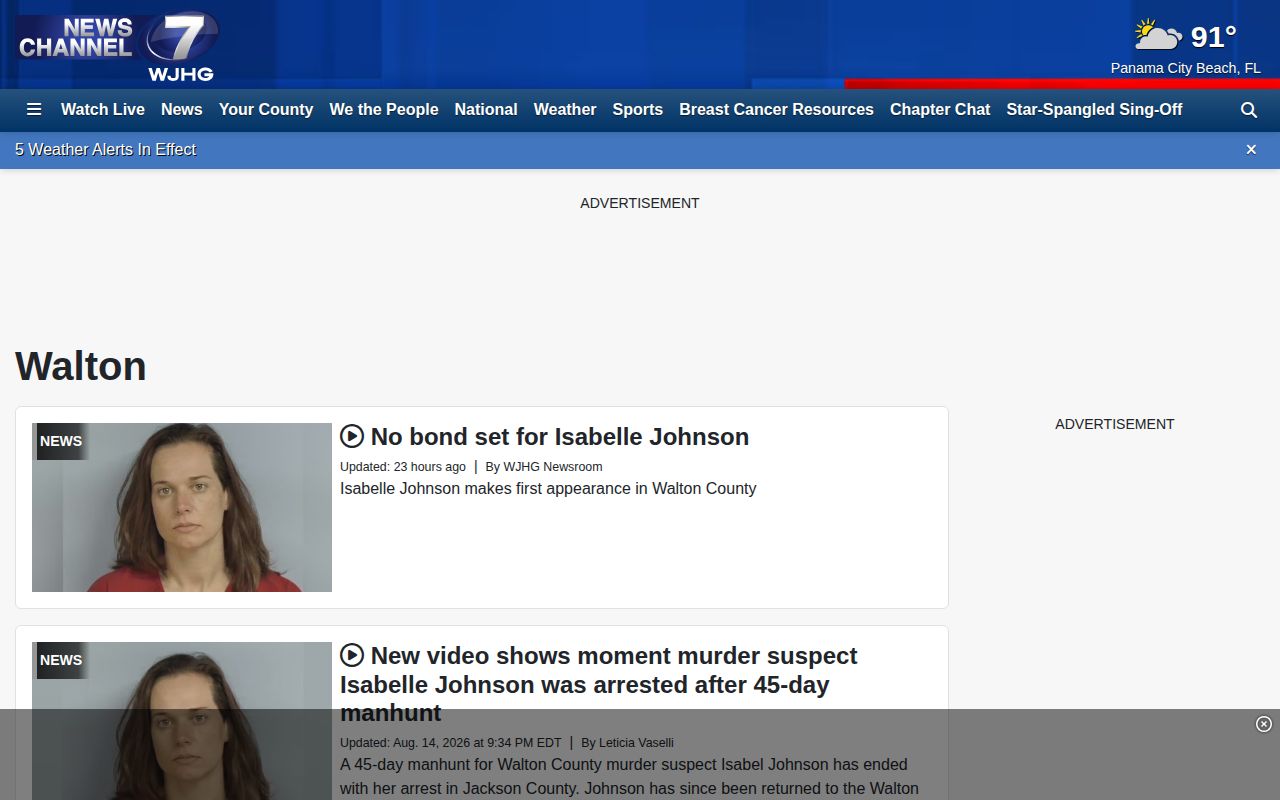This screenshot has height=800, width=1280.
Task: View the 5 Weather Alerts In Effect
Action: (105, 149)
